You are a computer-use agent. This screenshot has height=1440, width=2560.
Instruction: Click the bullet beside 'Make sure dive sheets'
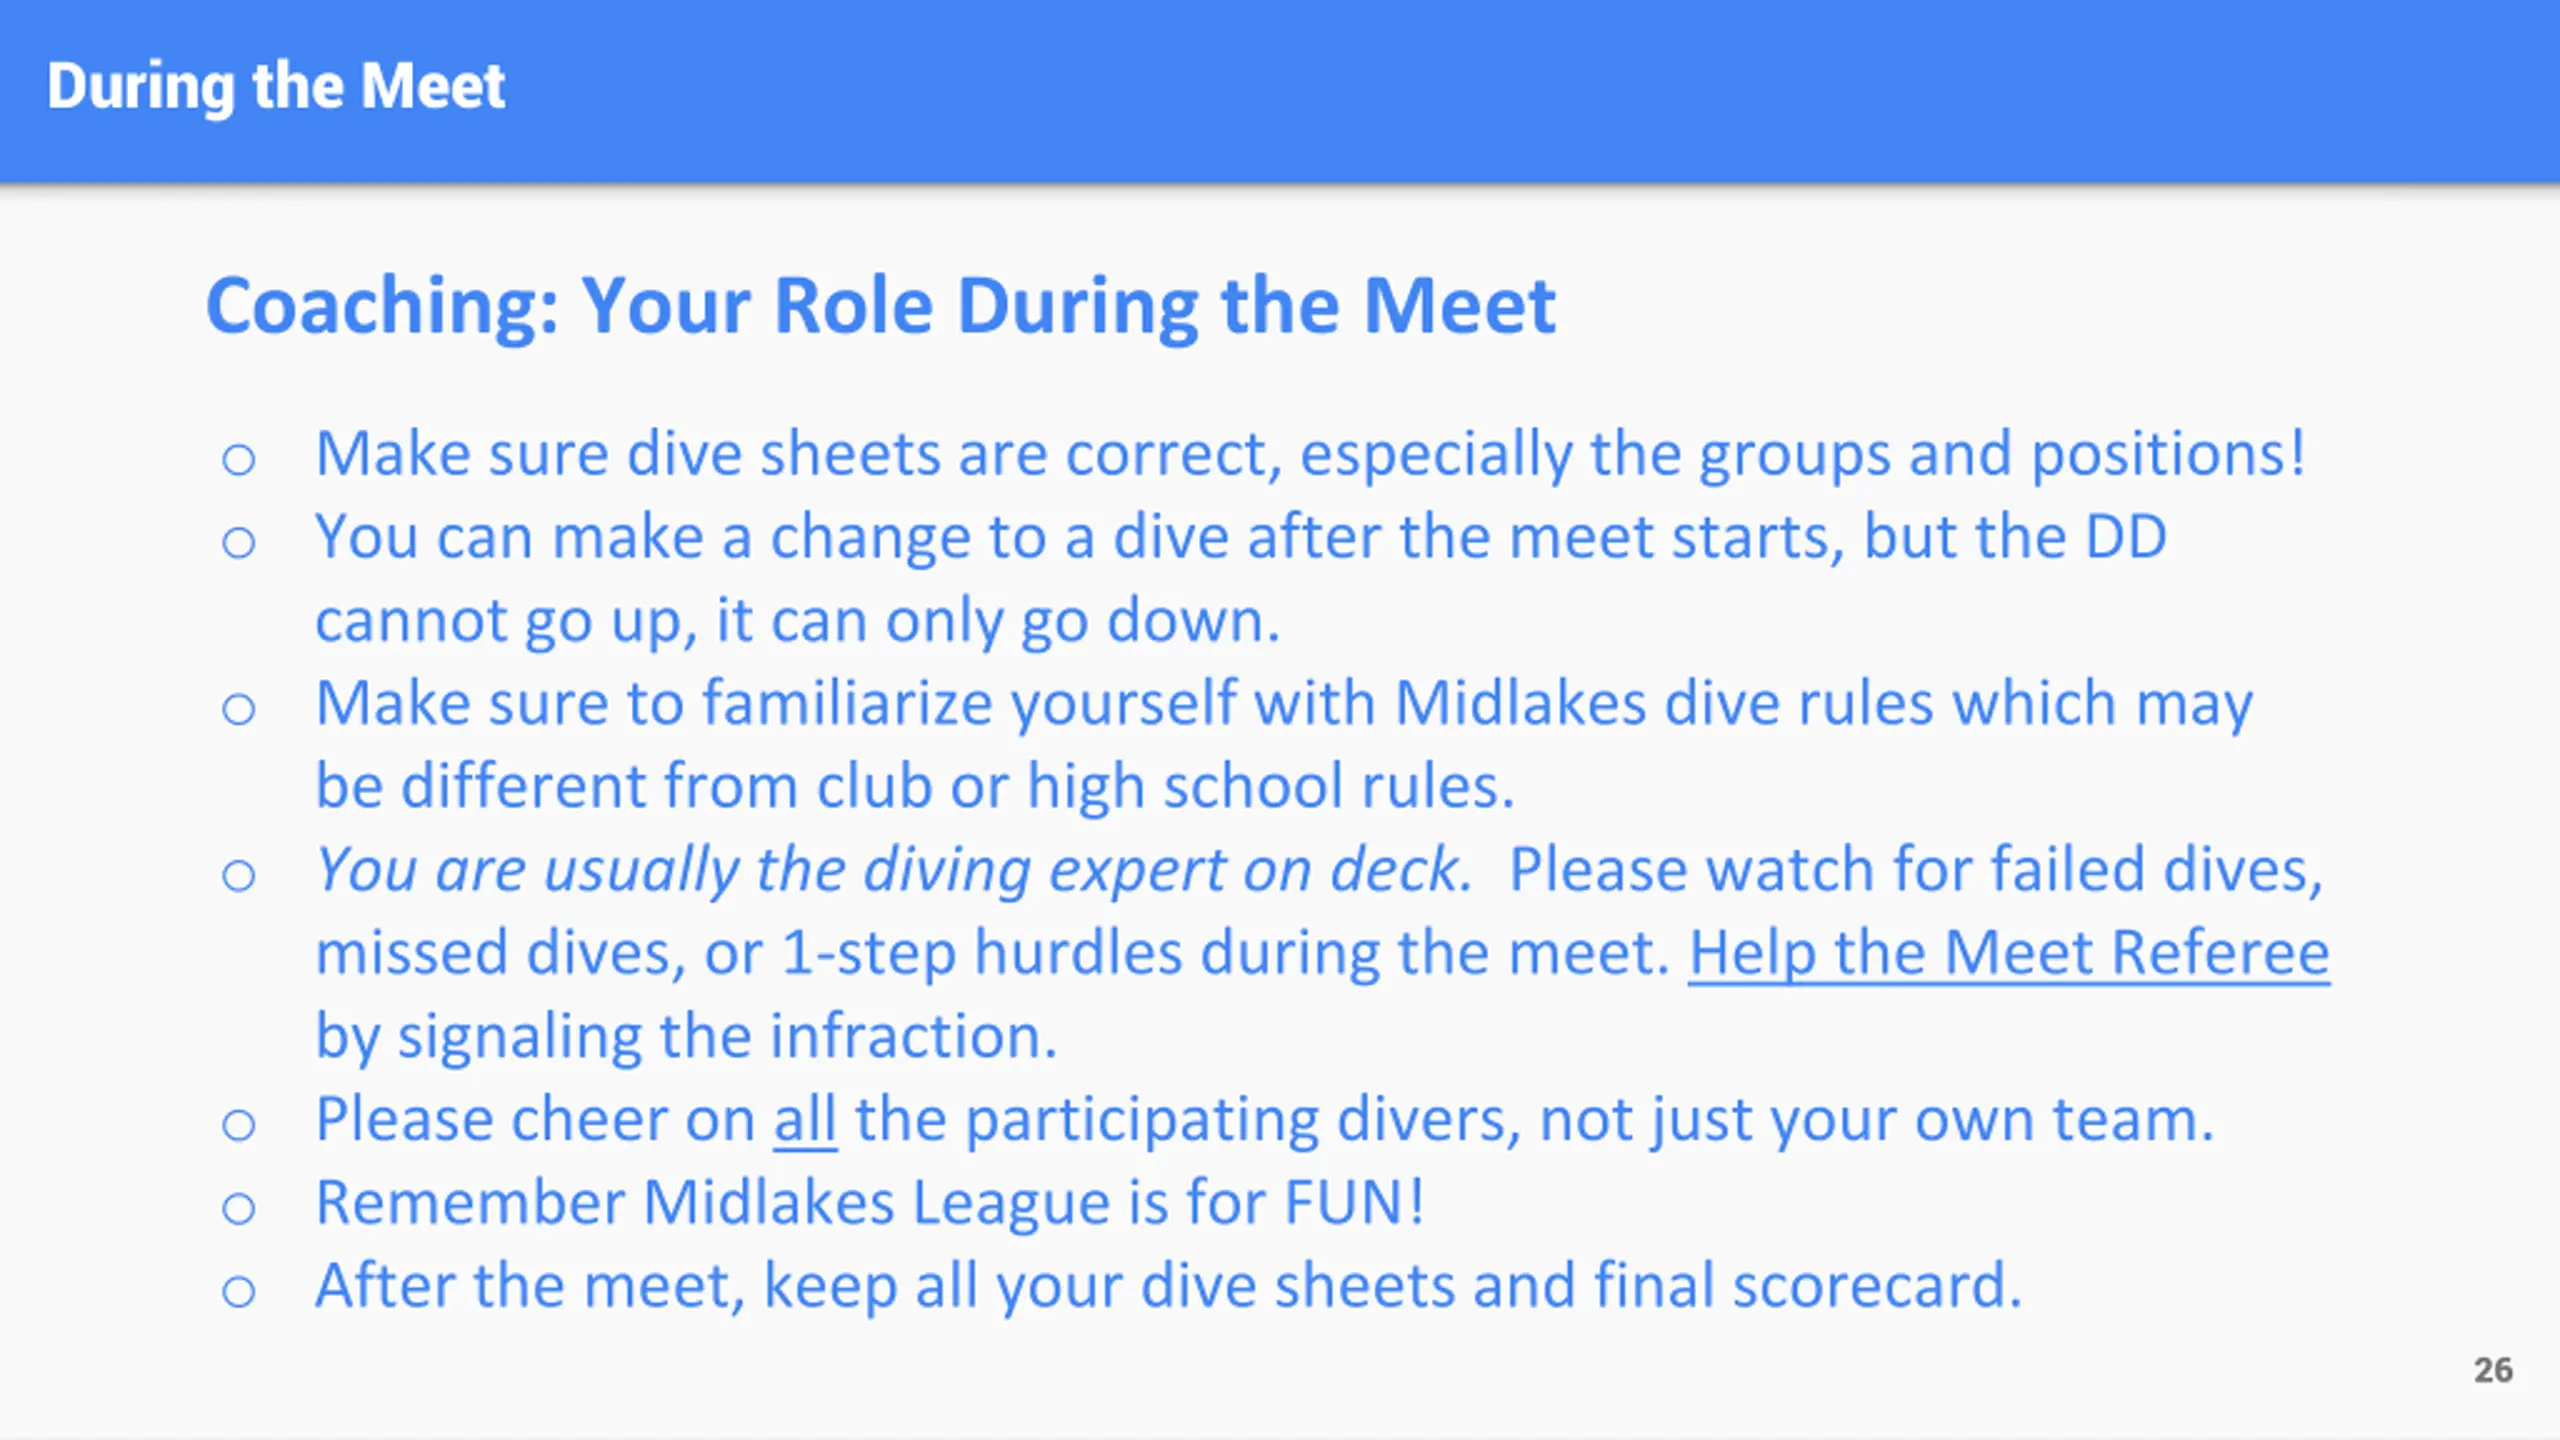239,460
